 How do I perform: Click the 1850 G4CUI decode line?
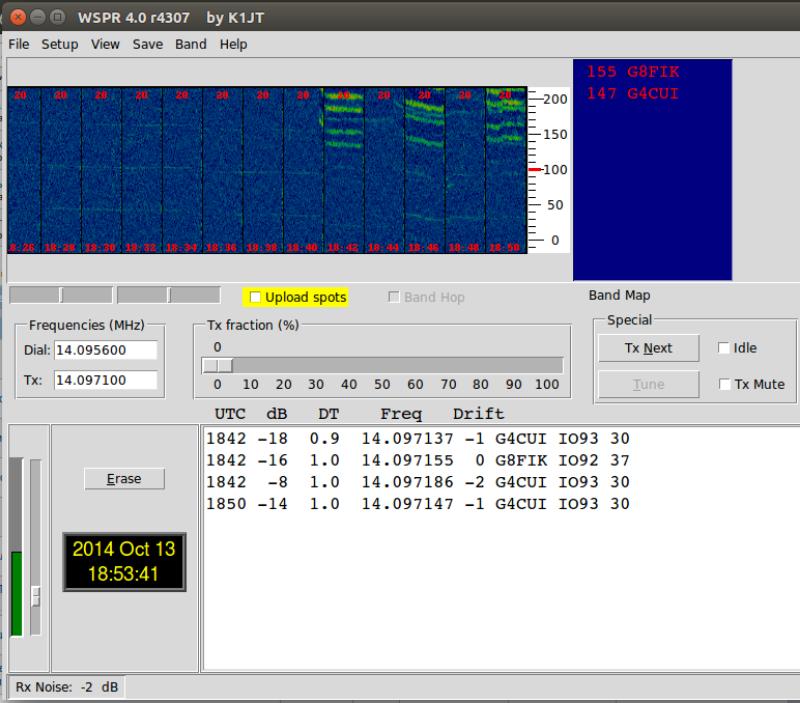pos(417,504)
